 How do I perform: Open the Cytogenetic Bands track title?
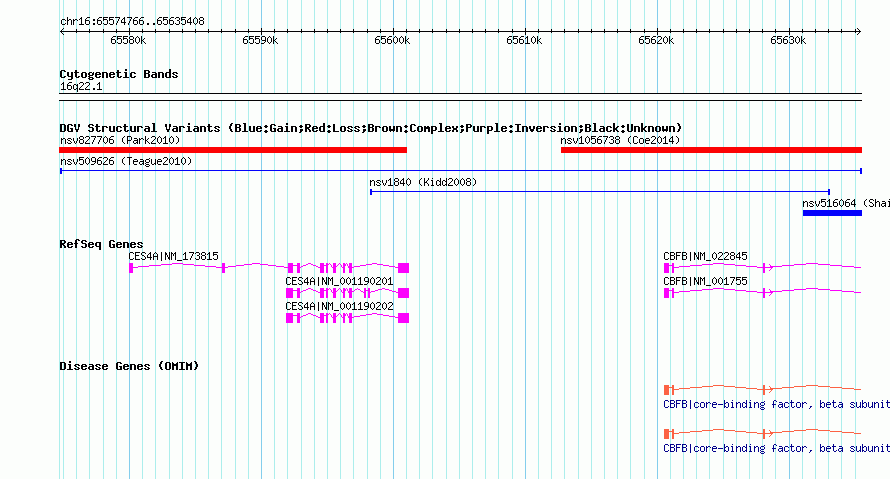tap(119, 74)
